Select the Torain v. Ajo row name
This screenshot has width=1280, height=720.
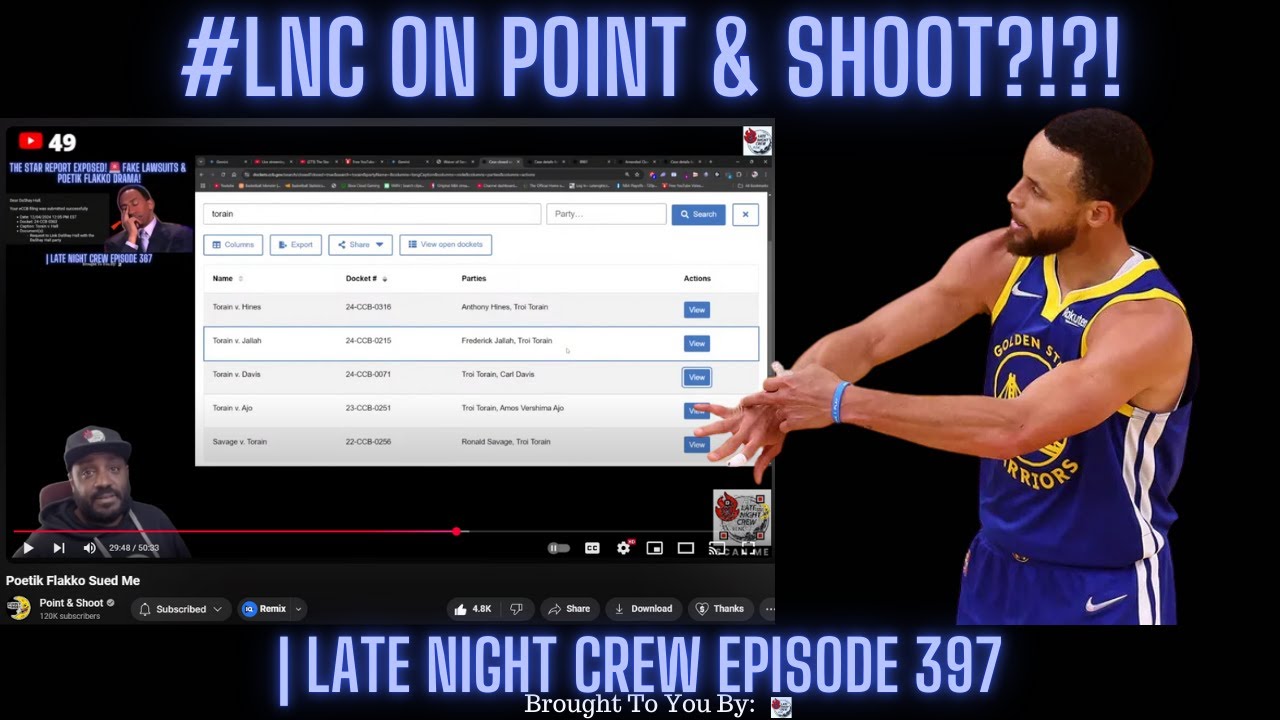click(x=233, y=408)
